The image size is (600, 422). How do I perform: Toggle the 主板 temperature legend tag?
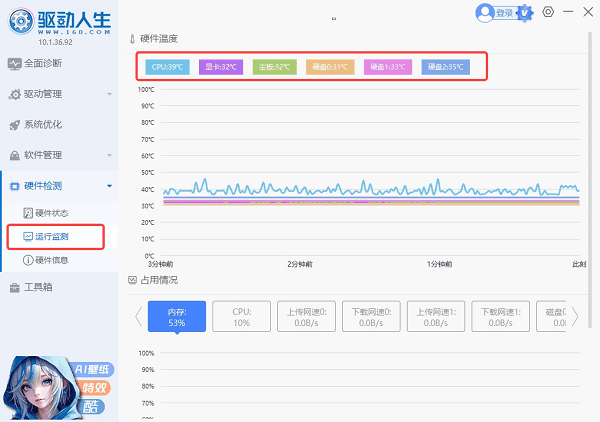[x=275, y=67]
